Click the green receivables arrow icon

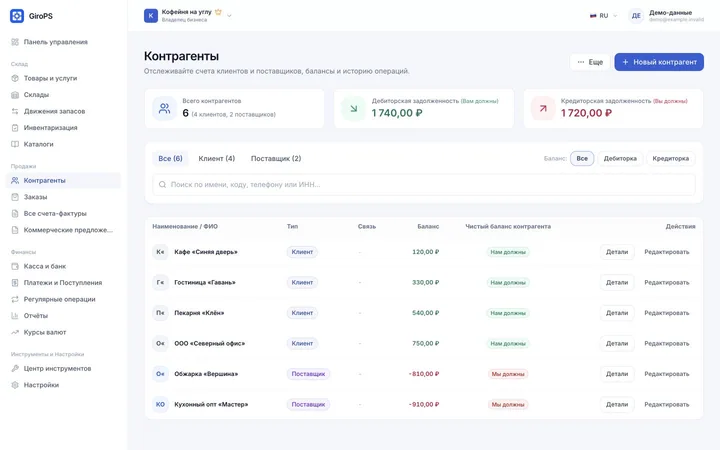[354, 109]
